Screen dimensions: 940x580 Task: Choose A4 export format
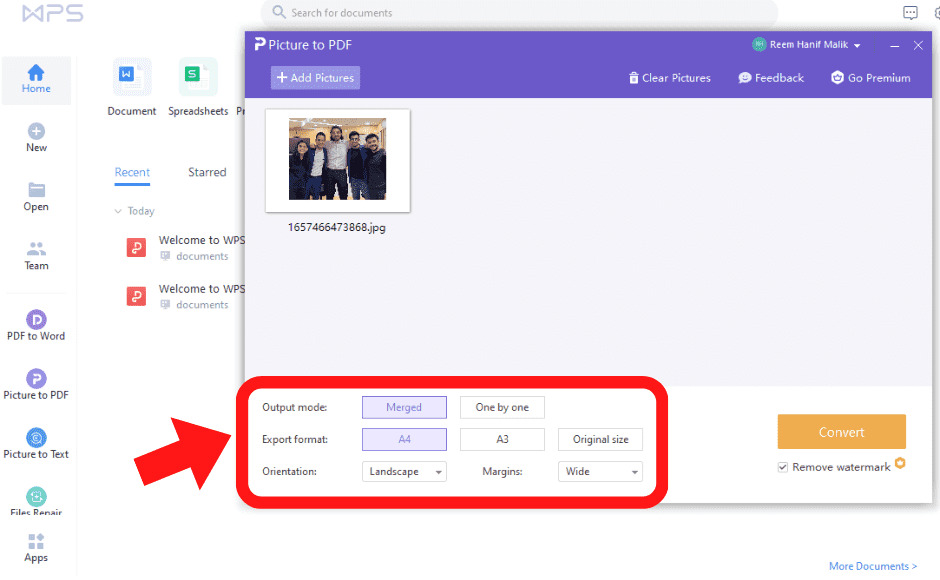tap(404, 439)
